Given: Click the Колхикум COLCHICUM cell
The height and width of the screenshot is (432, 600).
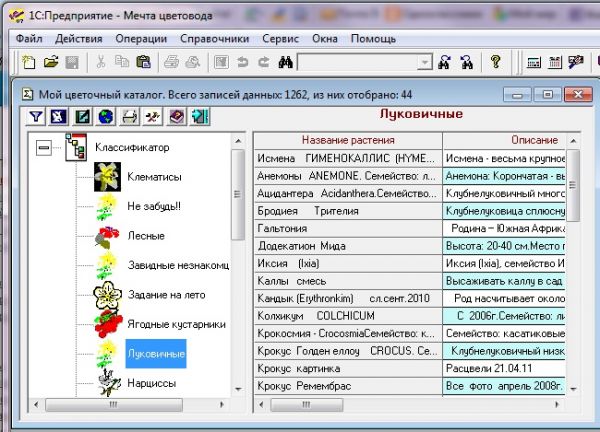Looking at the screenshot, I should click(x=348, y=316).
